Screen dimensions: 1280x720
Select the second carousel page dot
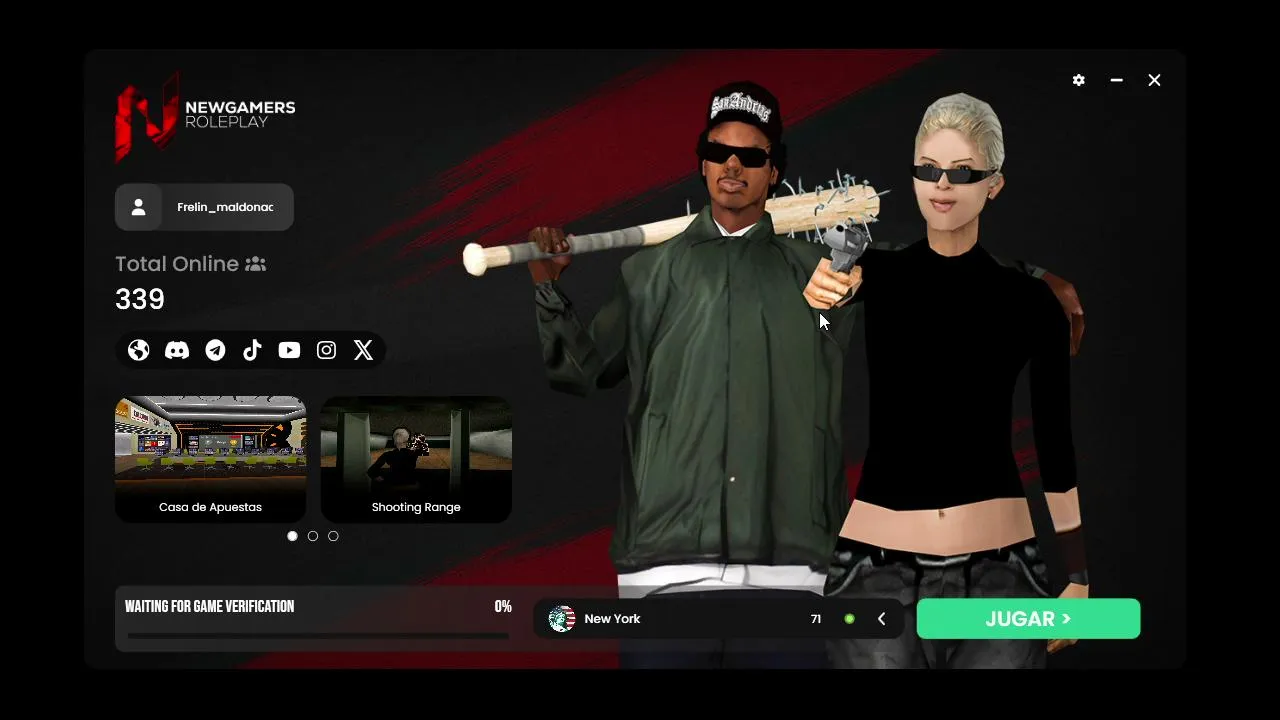(x=313, y=536)
